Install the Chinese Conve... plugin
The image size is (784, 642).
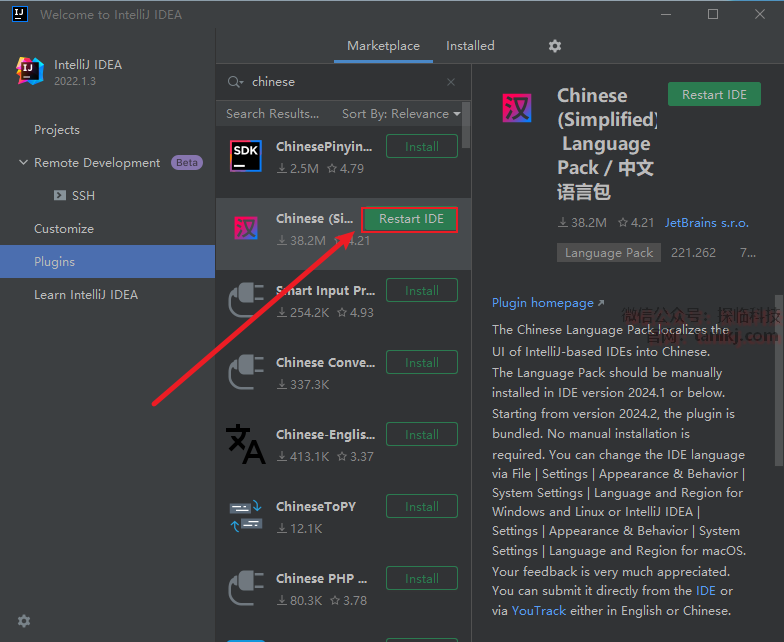coord(422,362)
